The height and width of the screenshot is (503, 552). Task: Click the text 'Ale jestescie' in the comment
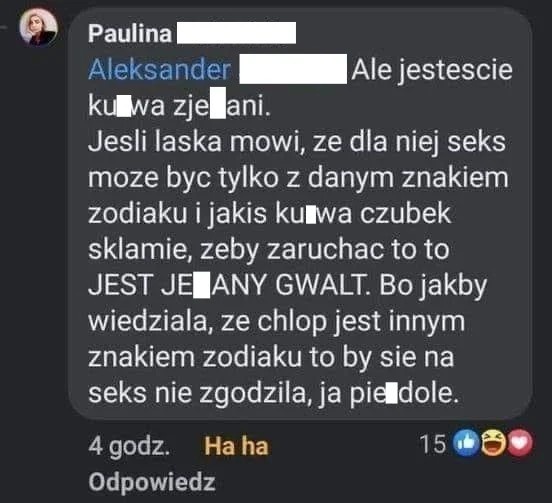click(x=432, y=70)
